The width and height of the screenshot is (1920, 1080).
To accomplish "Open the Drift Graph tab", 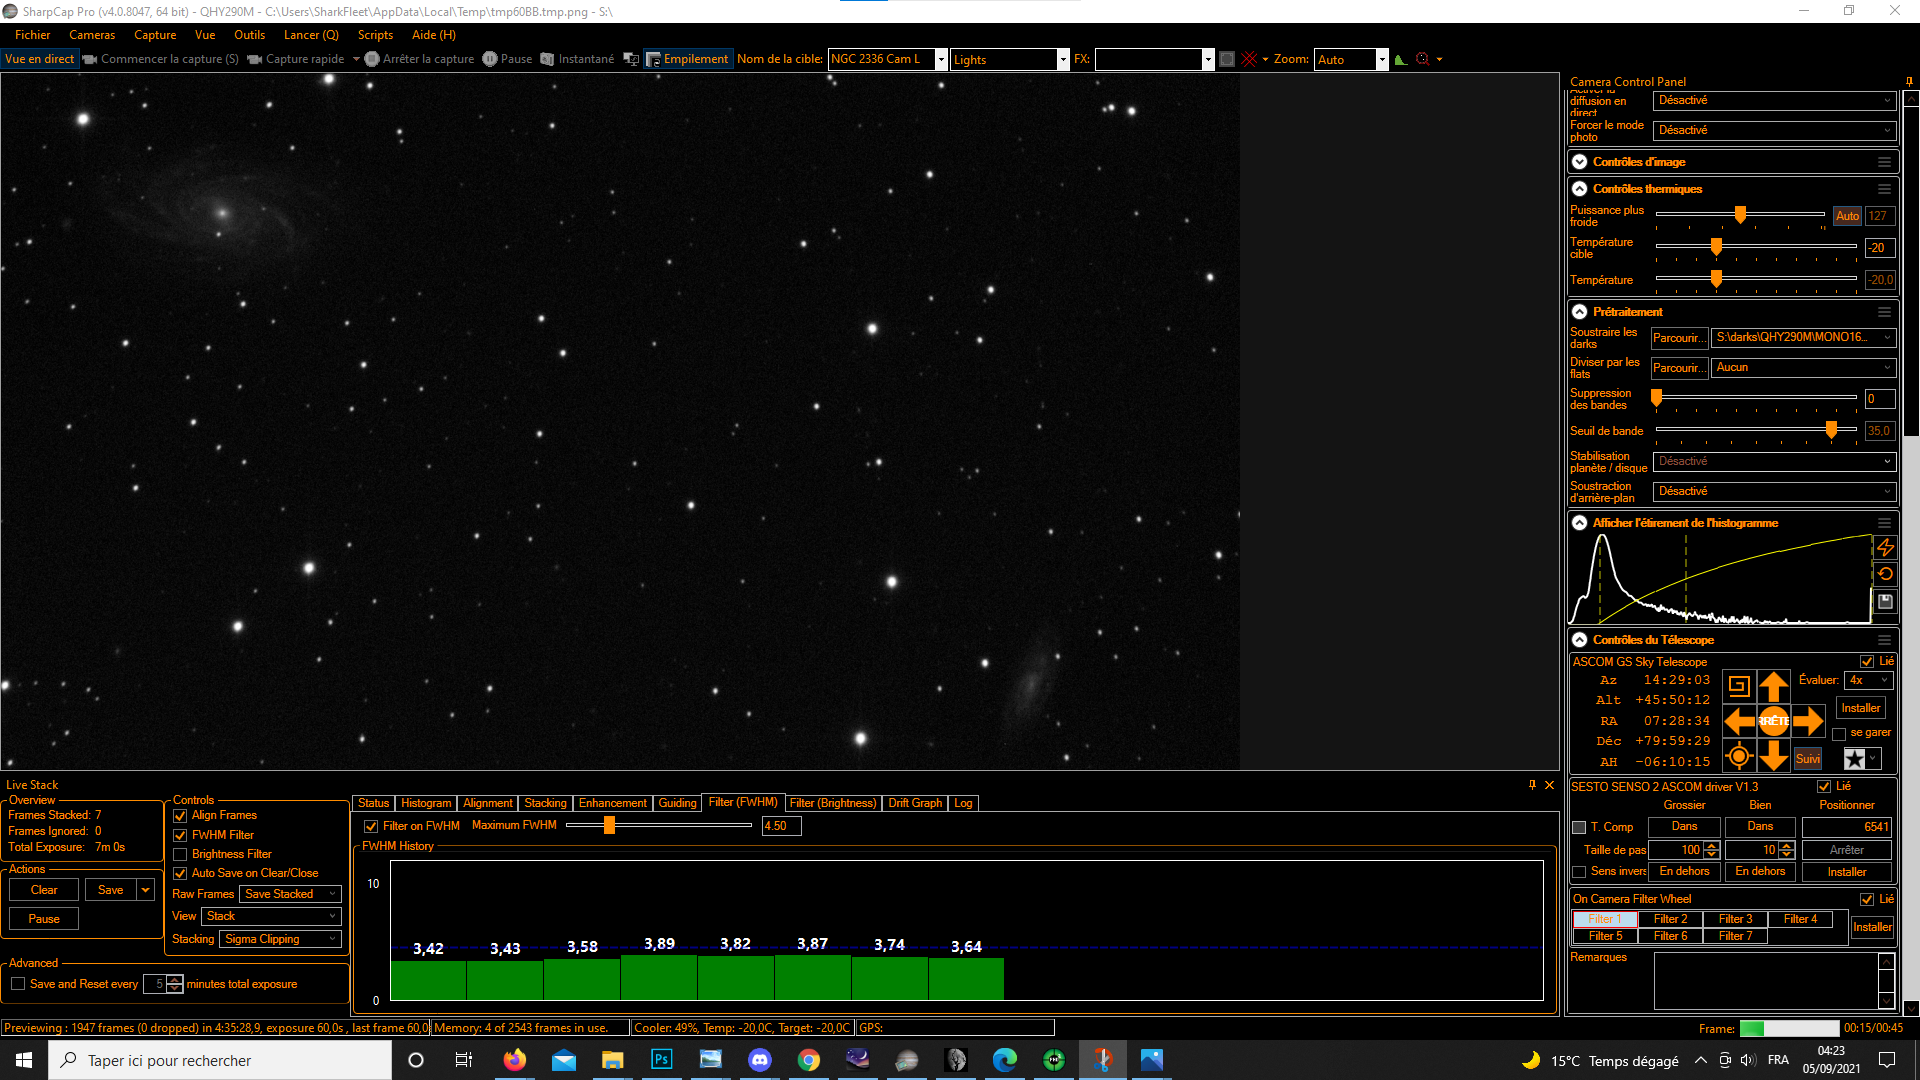I will (915, 803).
